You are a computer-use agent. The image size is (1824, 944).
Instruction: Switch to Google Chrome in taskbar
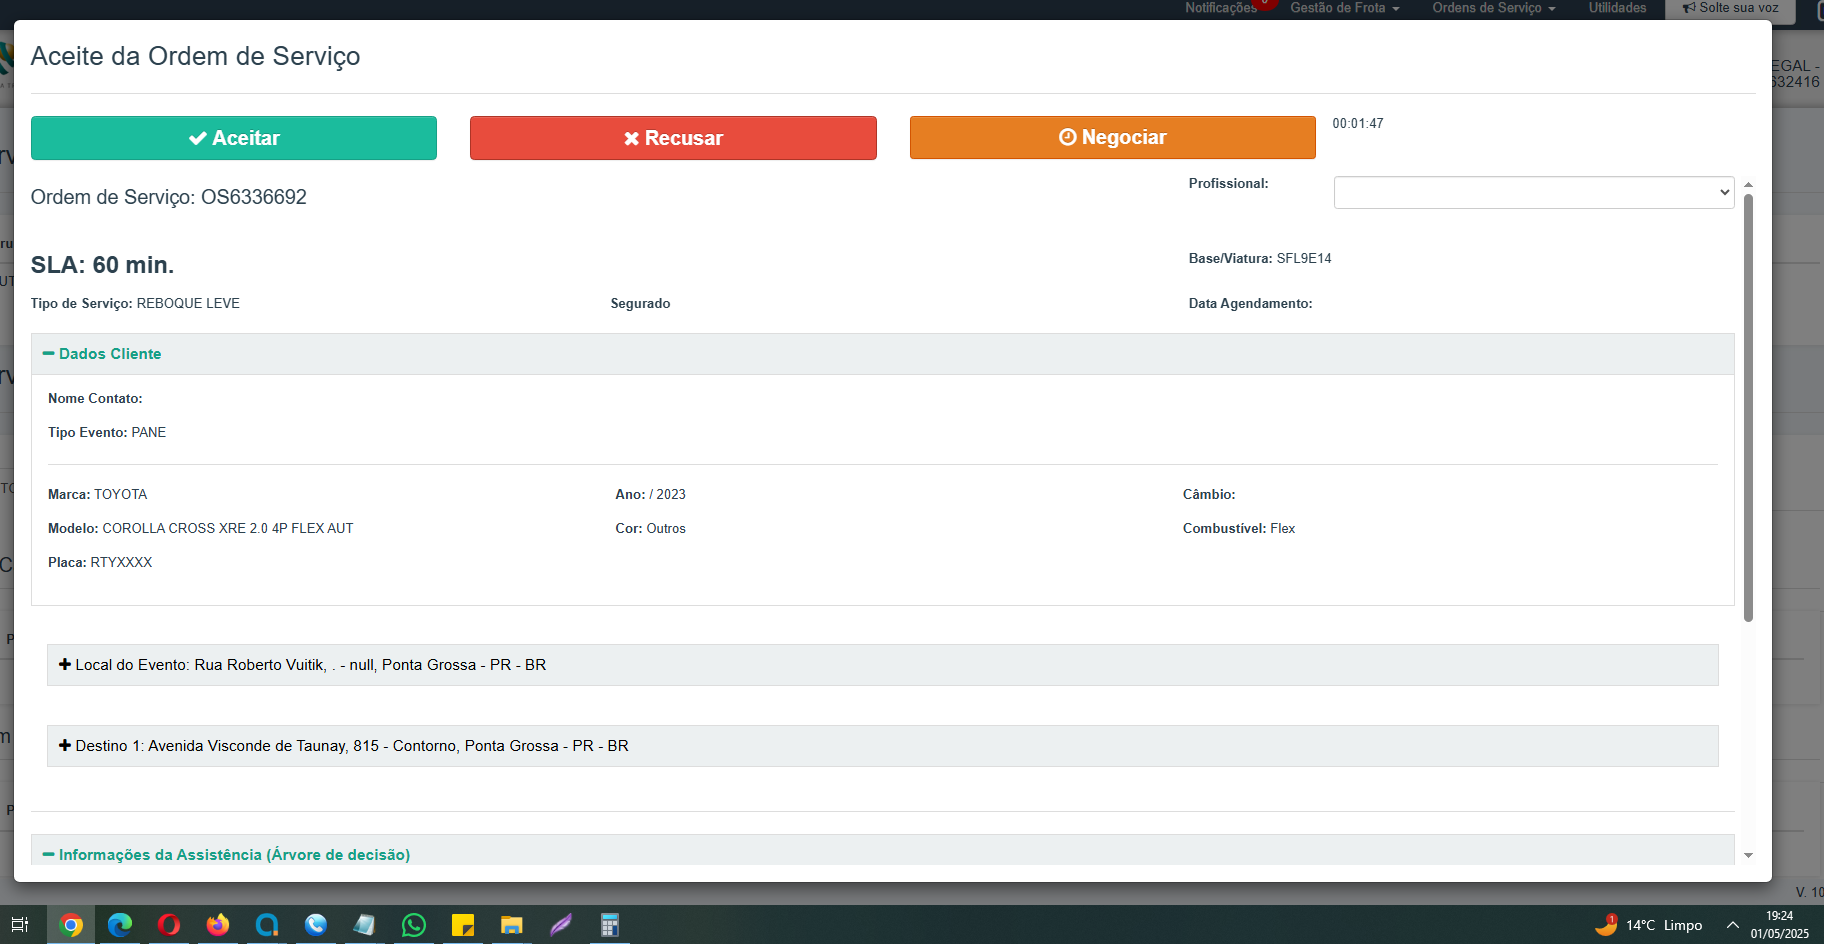[71, 925]
